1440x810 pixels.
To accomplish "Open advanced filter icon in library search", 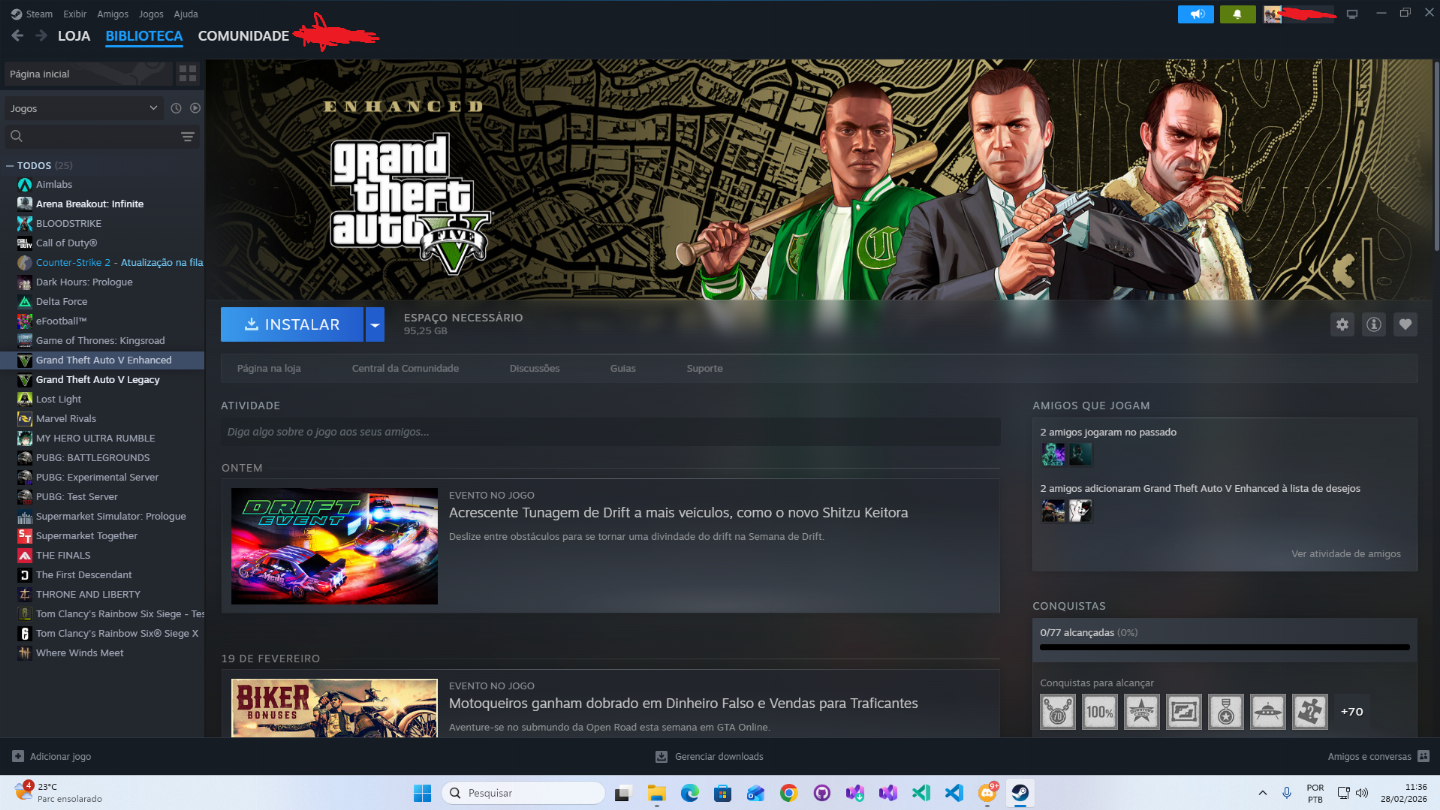I will [x=188, y=136].
